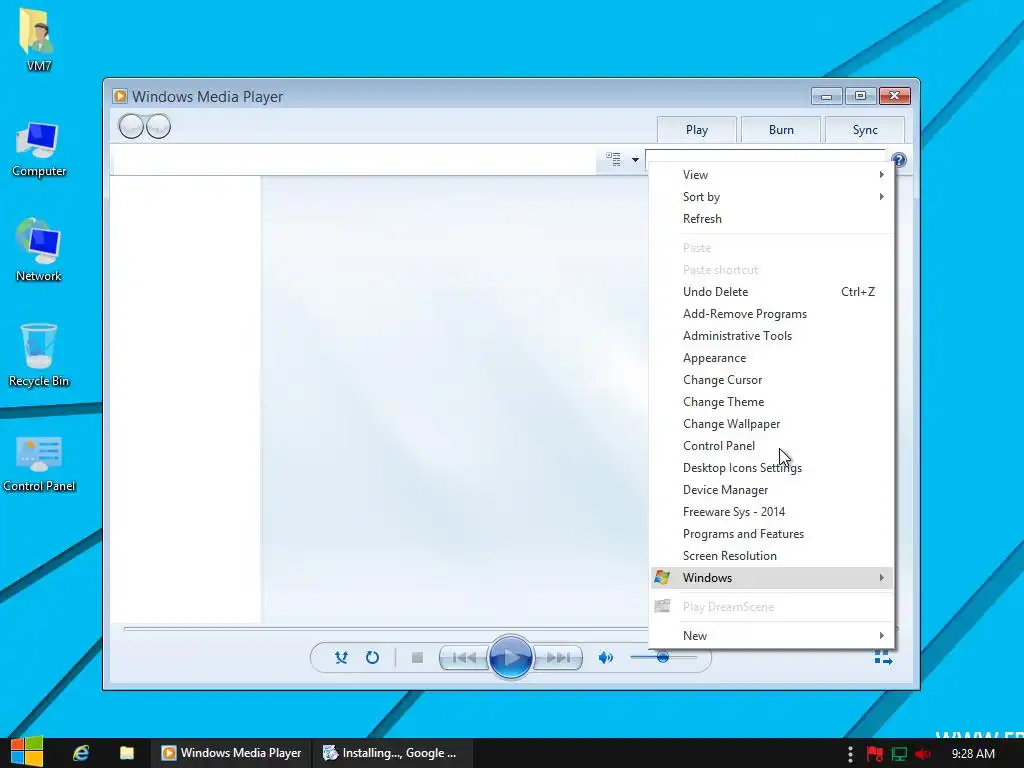Toggle repeat mode in the player
1024x768 pixels.
pyautogui.click(x=372, y=658)
